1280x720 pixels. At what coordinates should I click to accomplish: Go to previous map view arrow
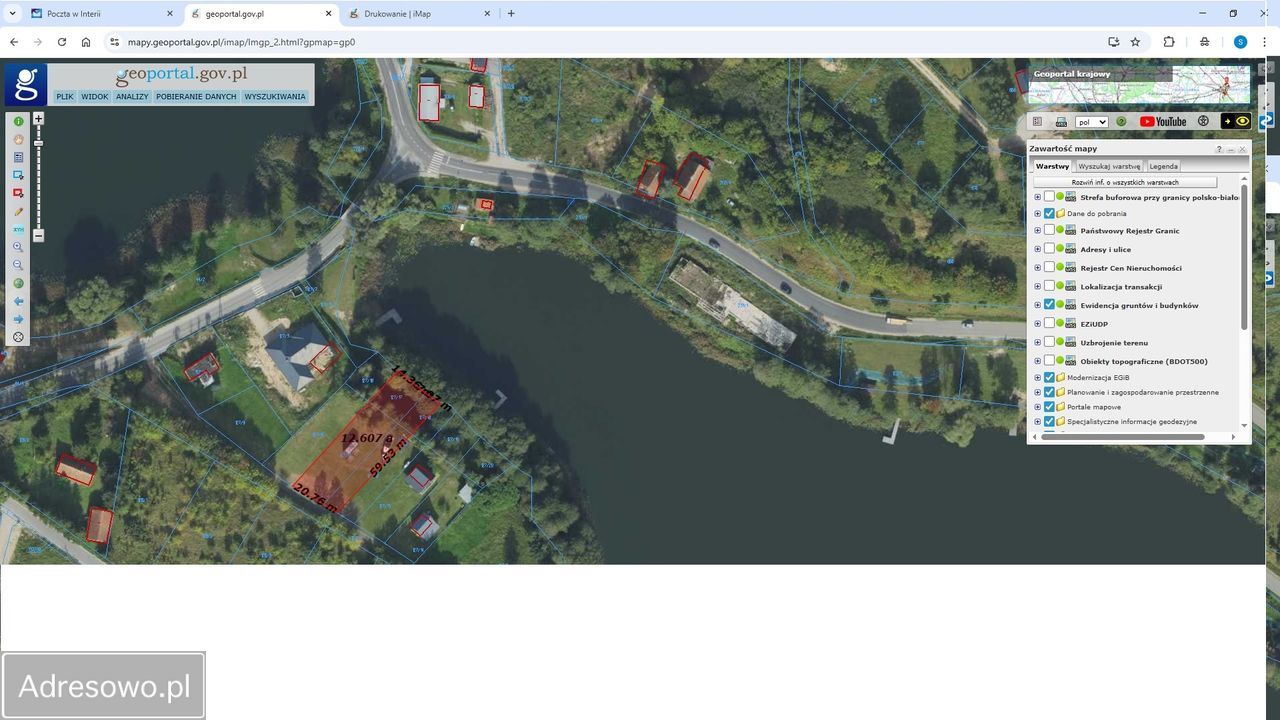coord(18,301)
